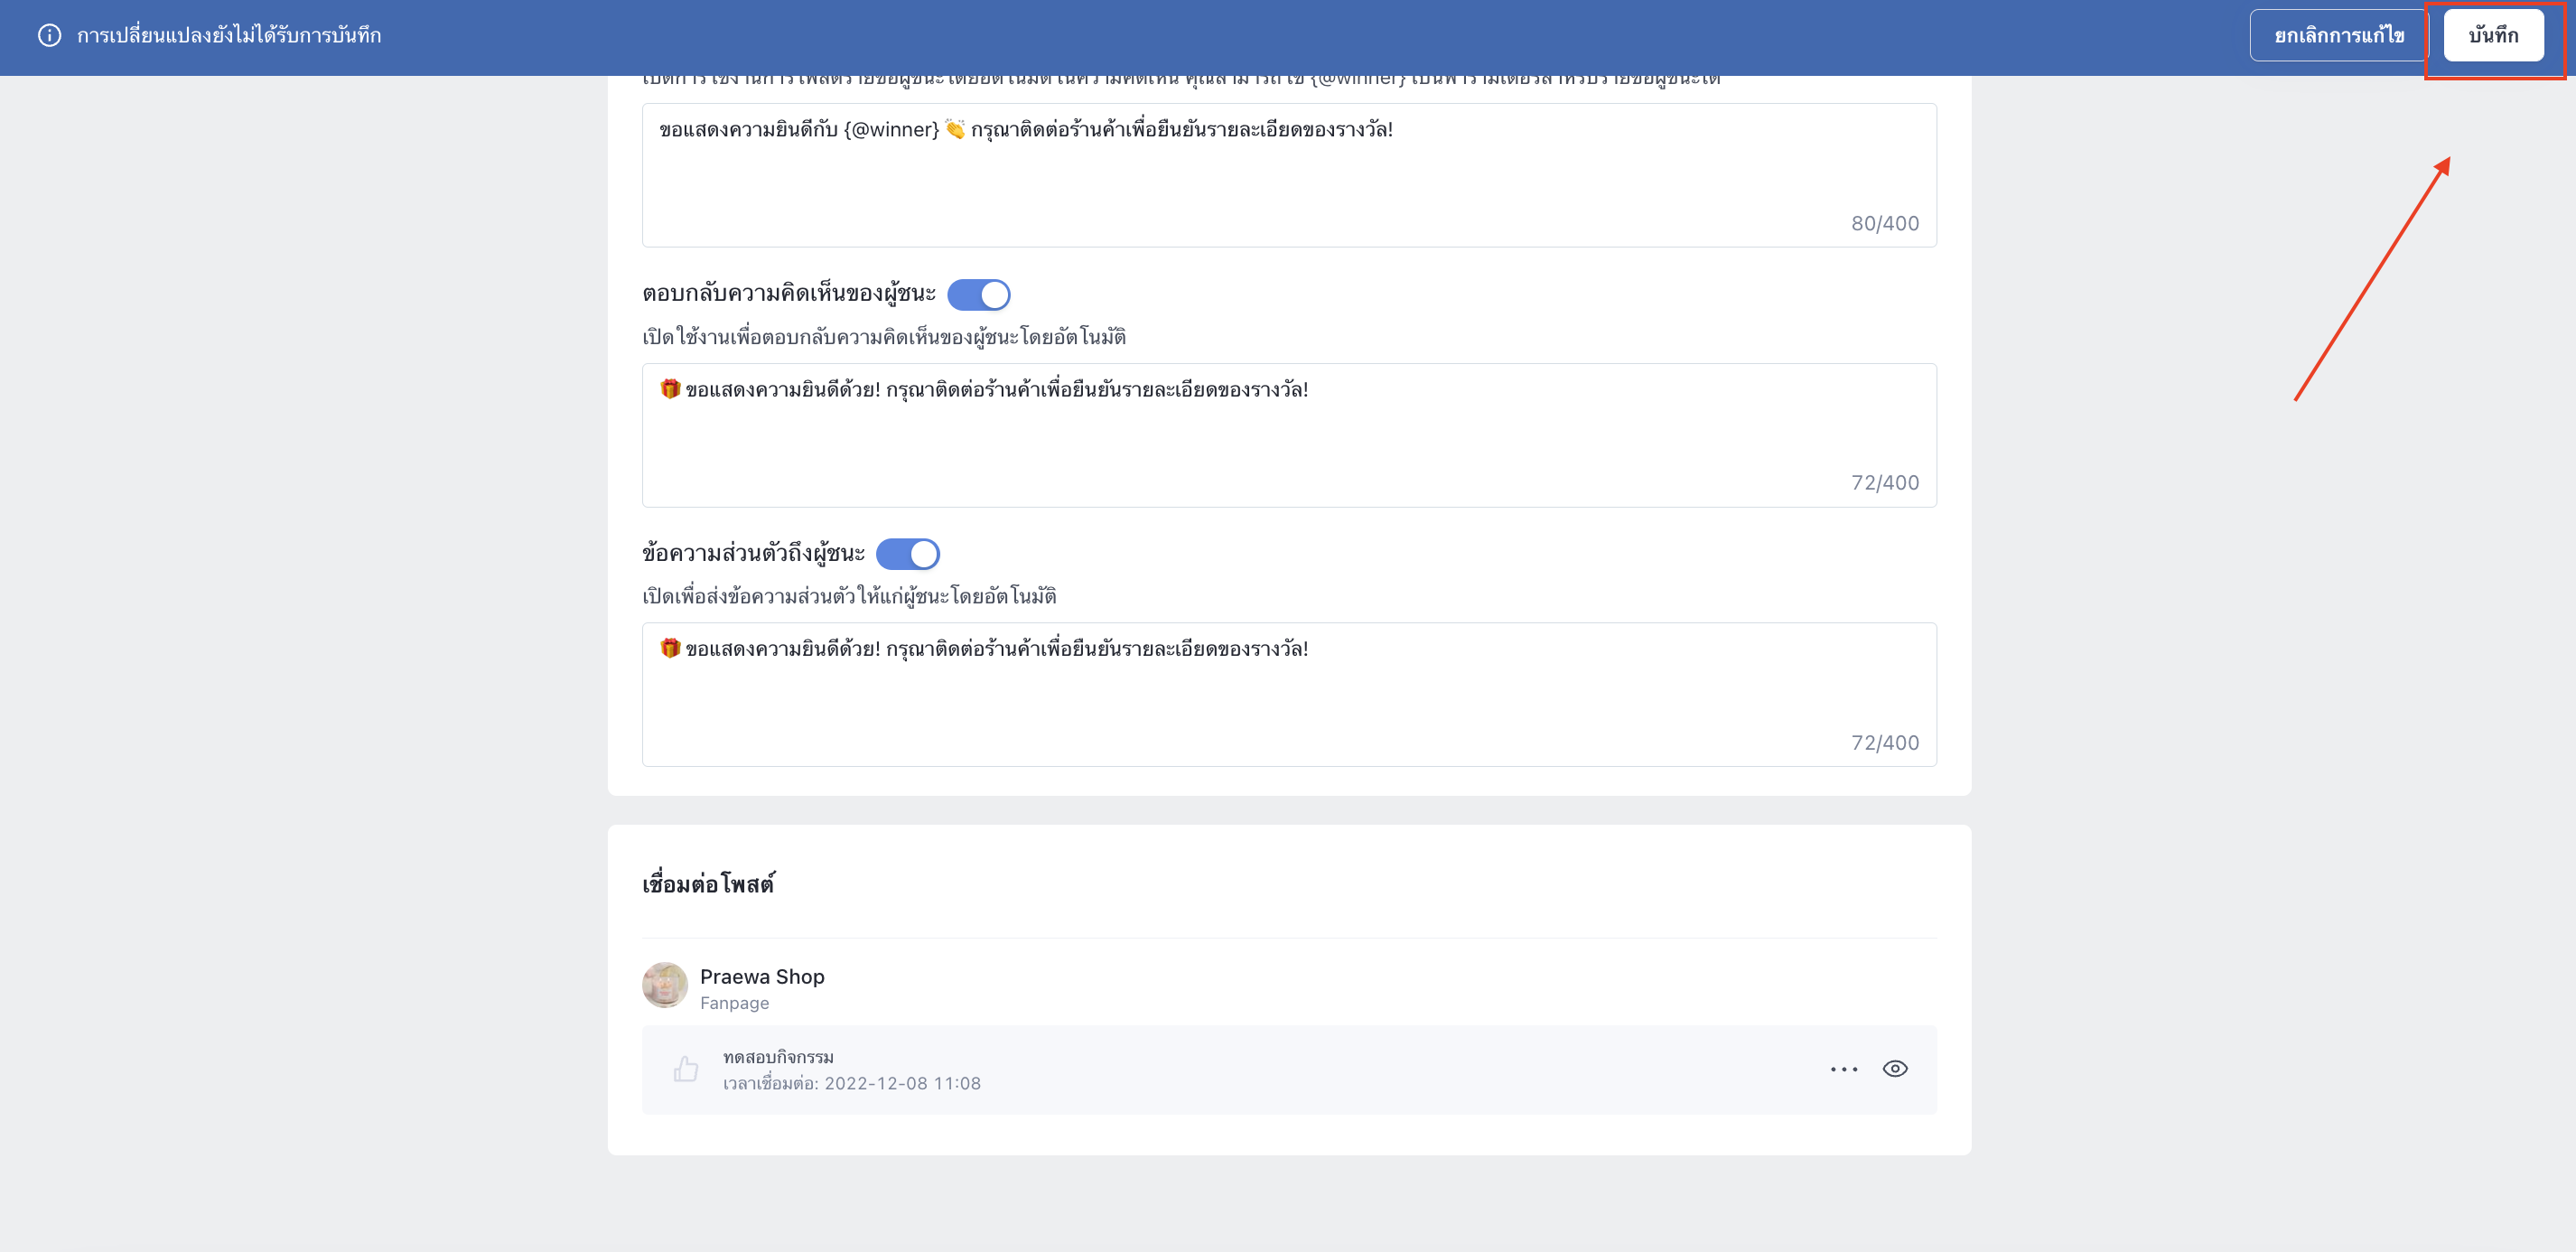Viewport: 2576px width, 1252px height.
Task: Toggle off ข้อความส่วนตัวถึงผู้ชนะ switch
Action: point(908,554)
